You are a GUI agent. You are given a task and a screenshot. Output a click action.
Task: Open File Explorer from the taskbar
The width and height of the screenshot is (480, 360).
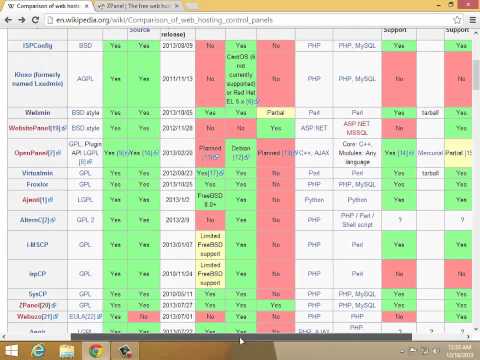coord(67,351)
